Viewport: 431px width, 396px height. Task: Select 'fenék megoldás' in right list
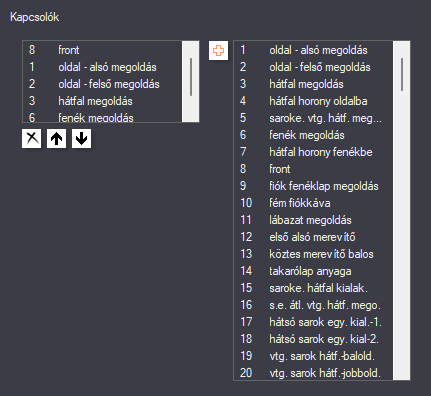pyautogui.click(x=313, y=135)
